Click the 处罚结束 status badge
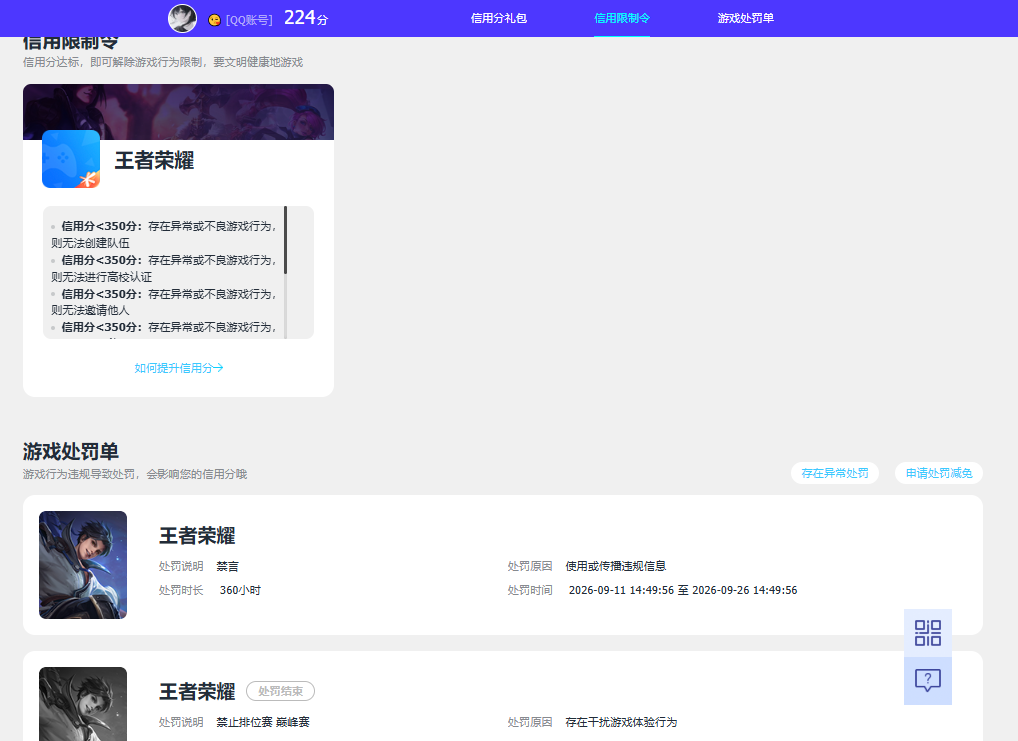This screenshot has height=741, width=1018. click(x=280, y=691)
